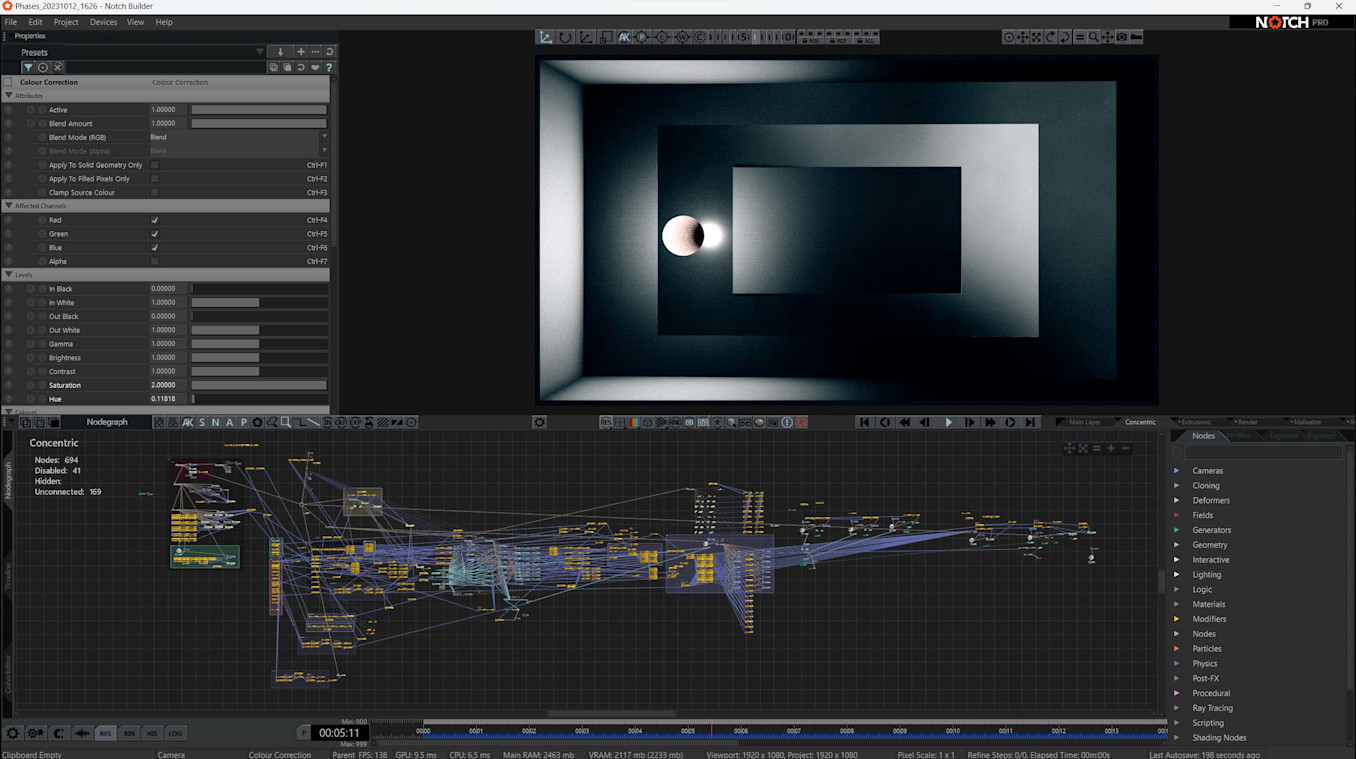The width and height of the screenshot is (1356, 759).
Task: Uncheck the Red affected channel checkbox
Action: point(155,220)
